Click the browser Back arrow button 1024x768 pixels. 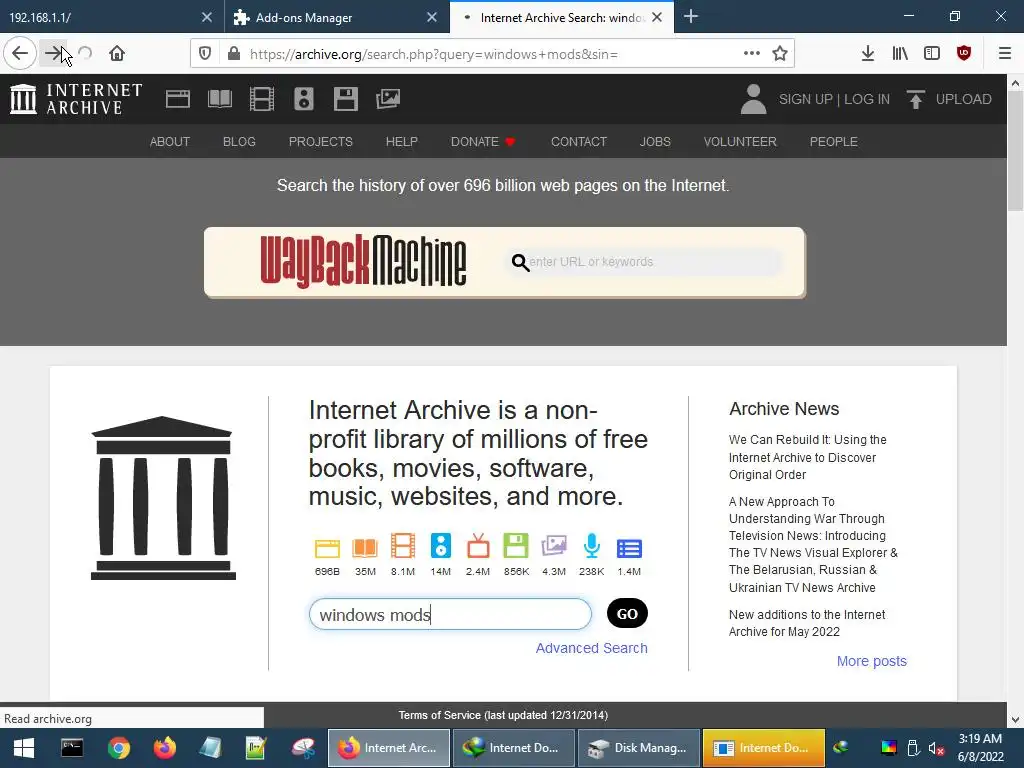pyautogui.click(x=20, y=54)
